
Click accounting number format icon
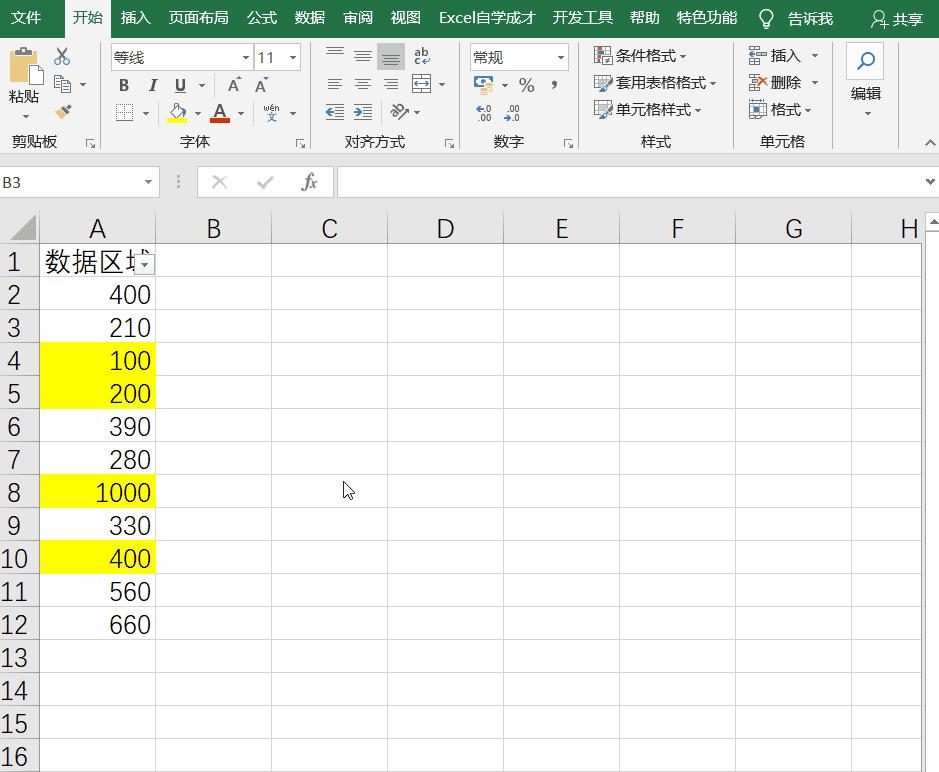[x=484, y=84]
